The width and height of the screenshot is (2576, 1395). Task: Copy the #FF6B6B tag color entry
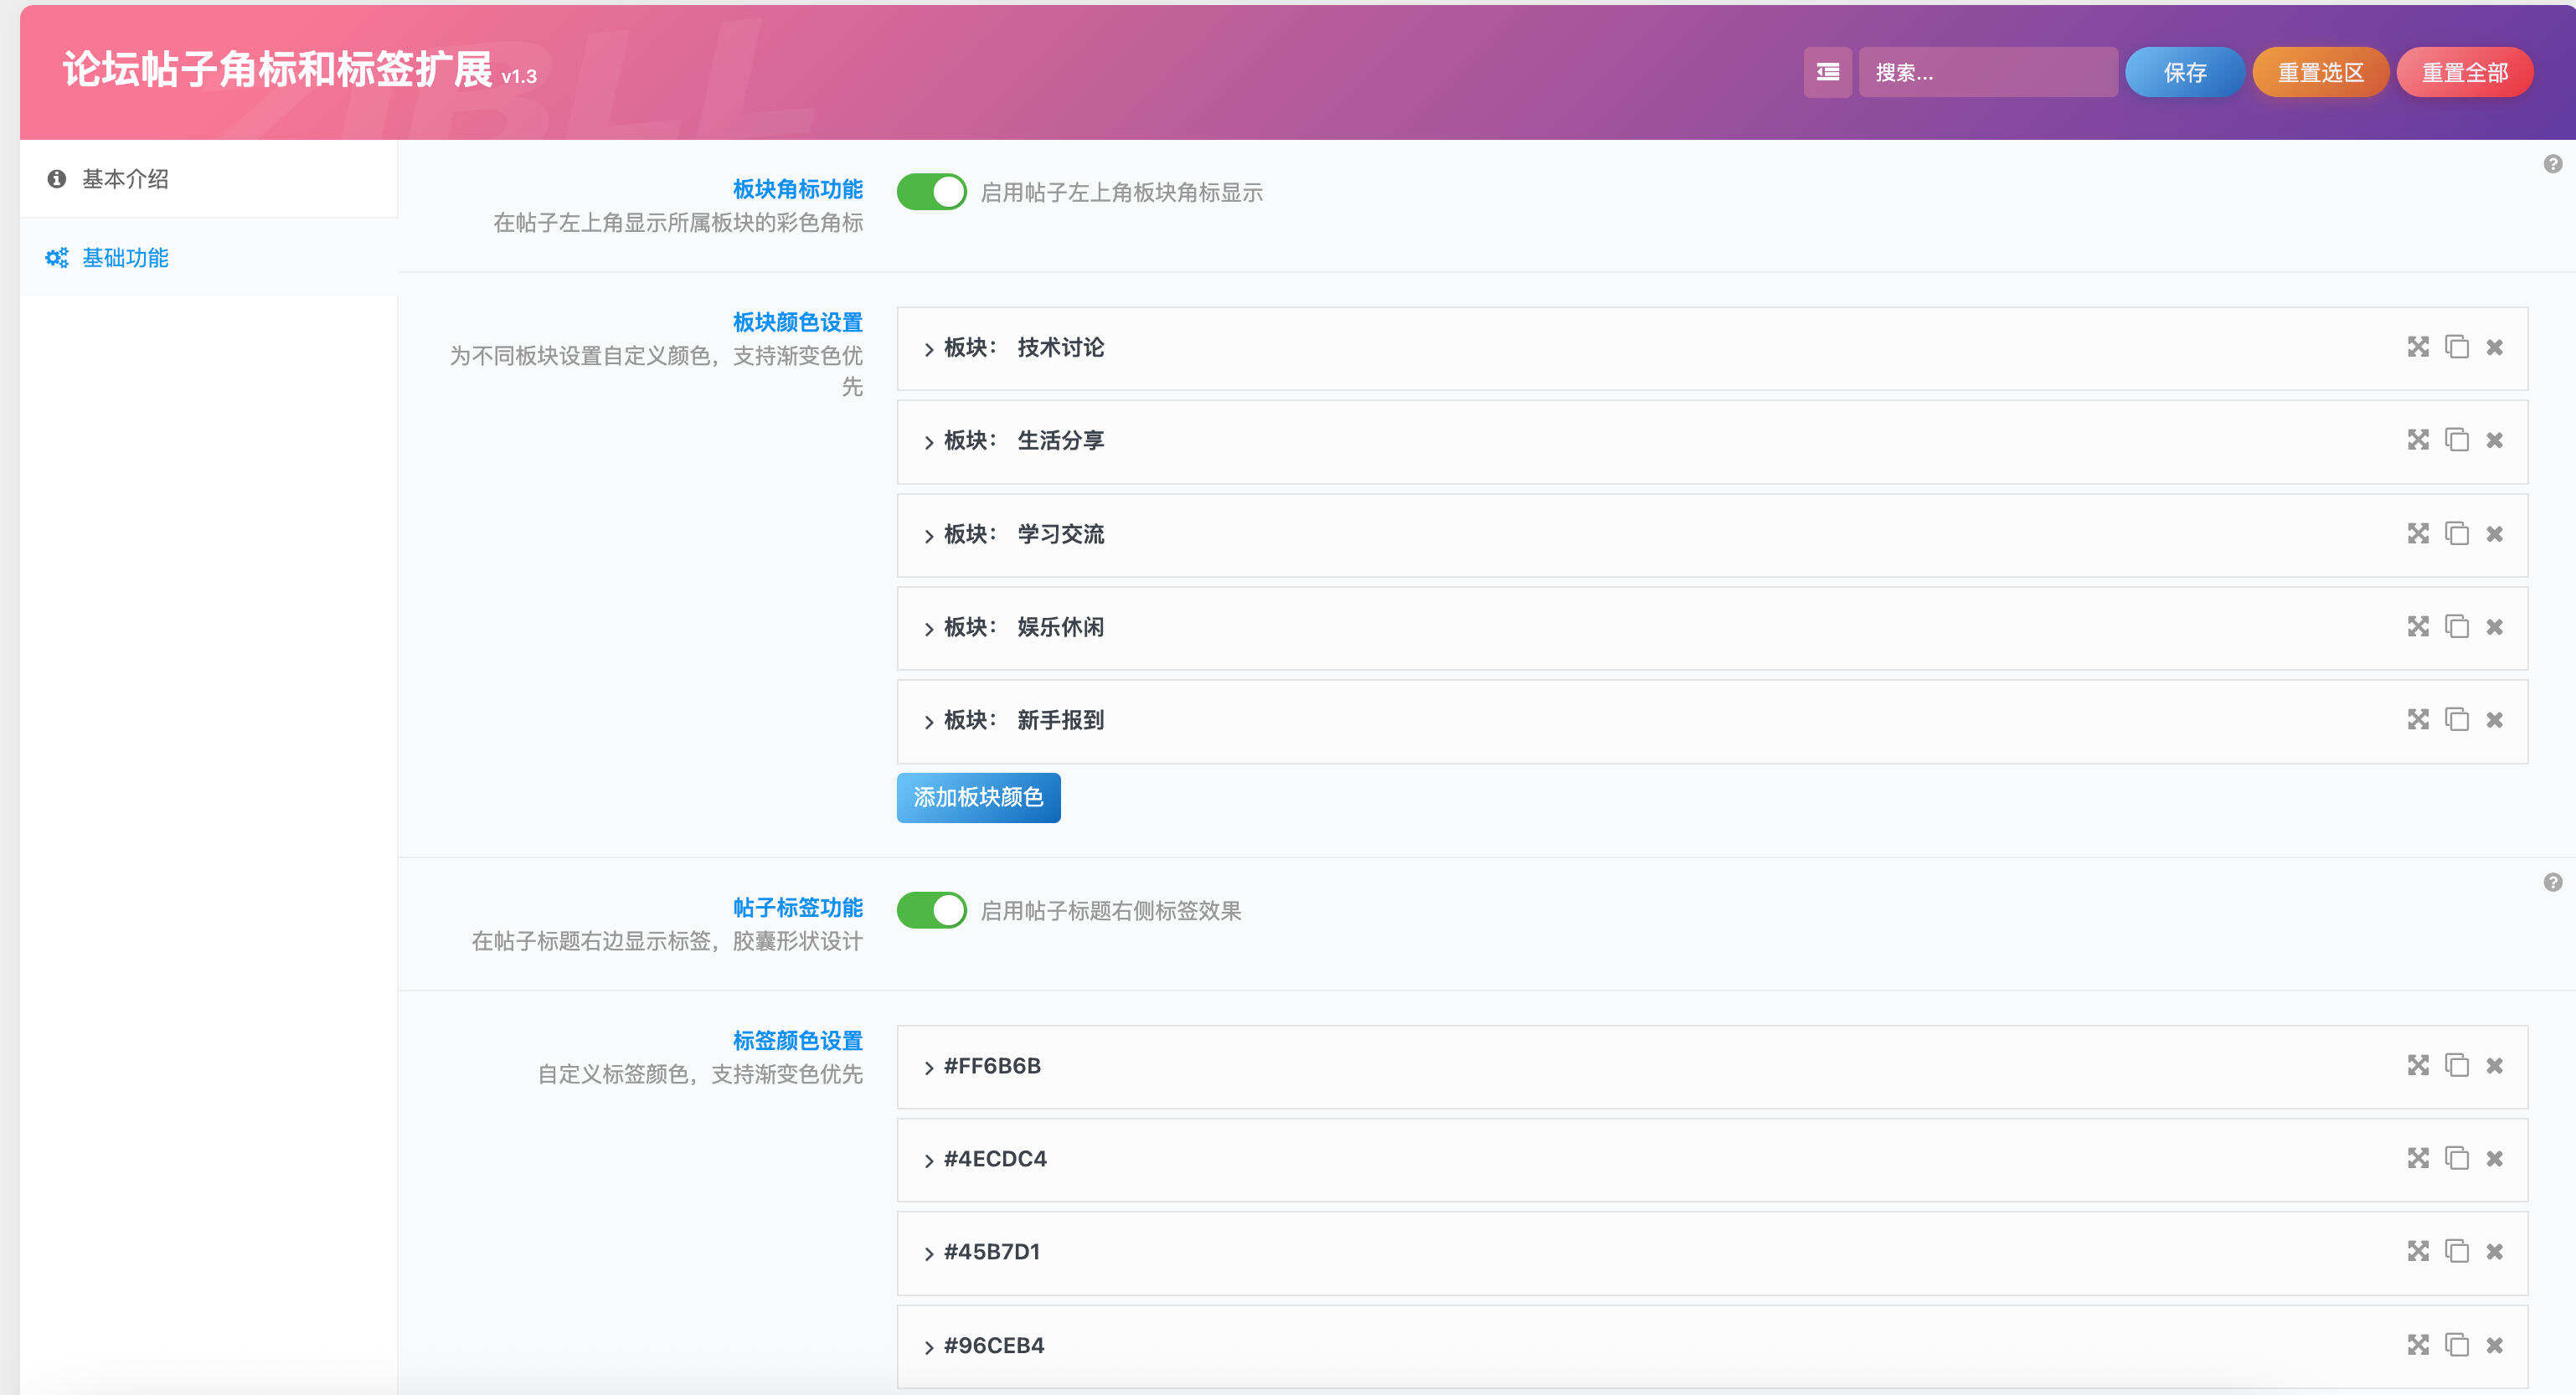2457,1066
